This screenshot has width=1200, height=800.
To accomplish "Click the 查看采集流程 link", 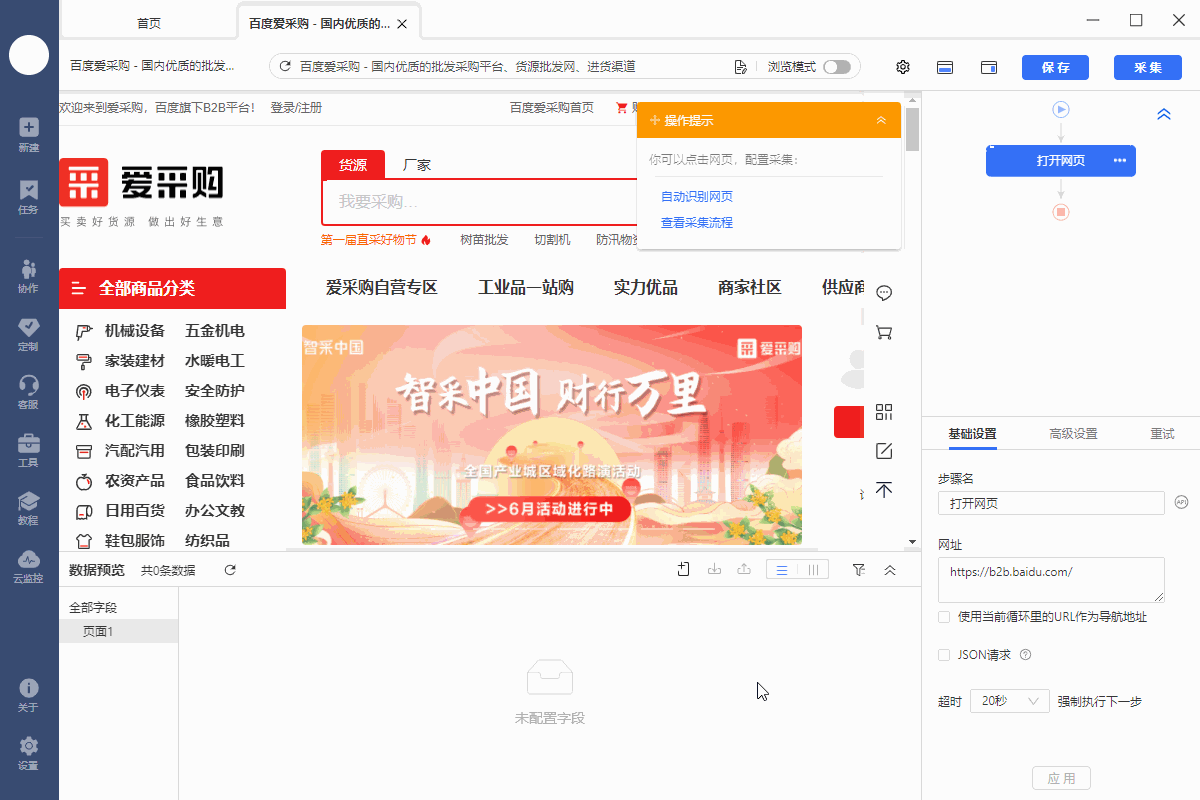I will pos(697,222).
